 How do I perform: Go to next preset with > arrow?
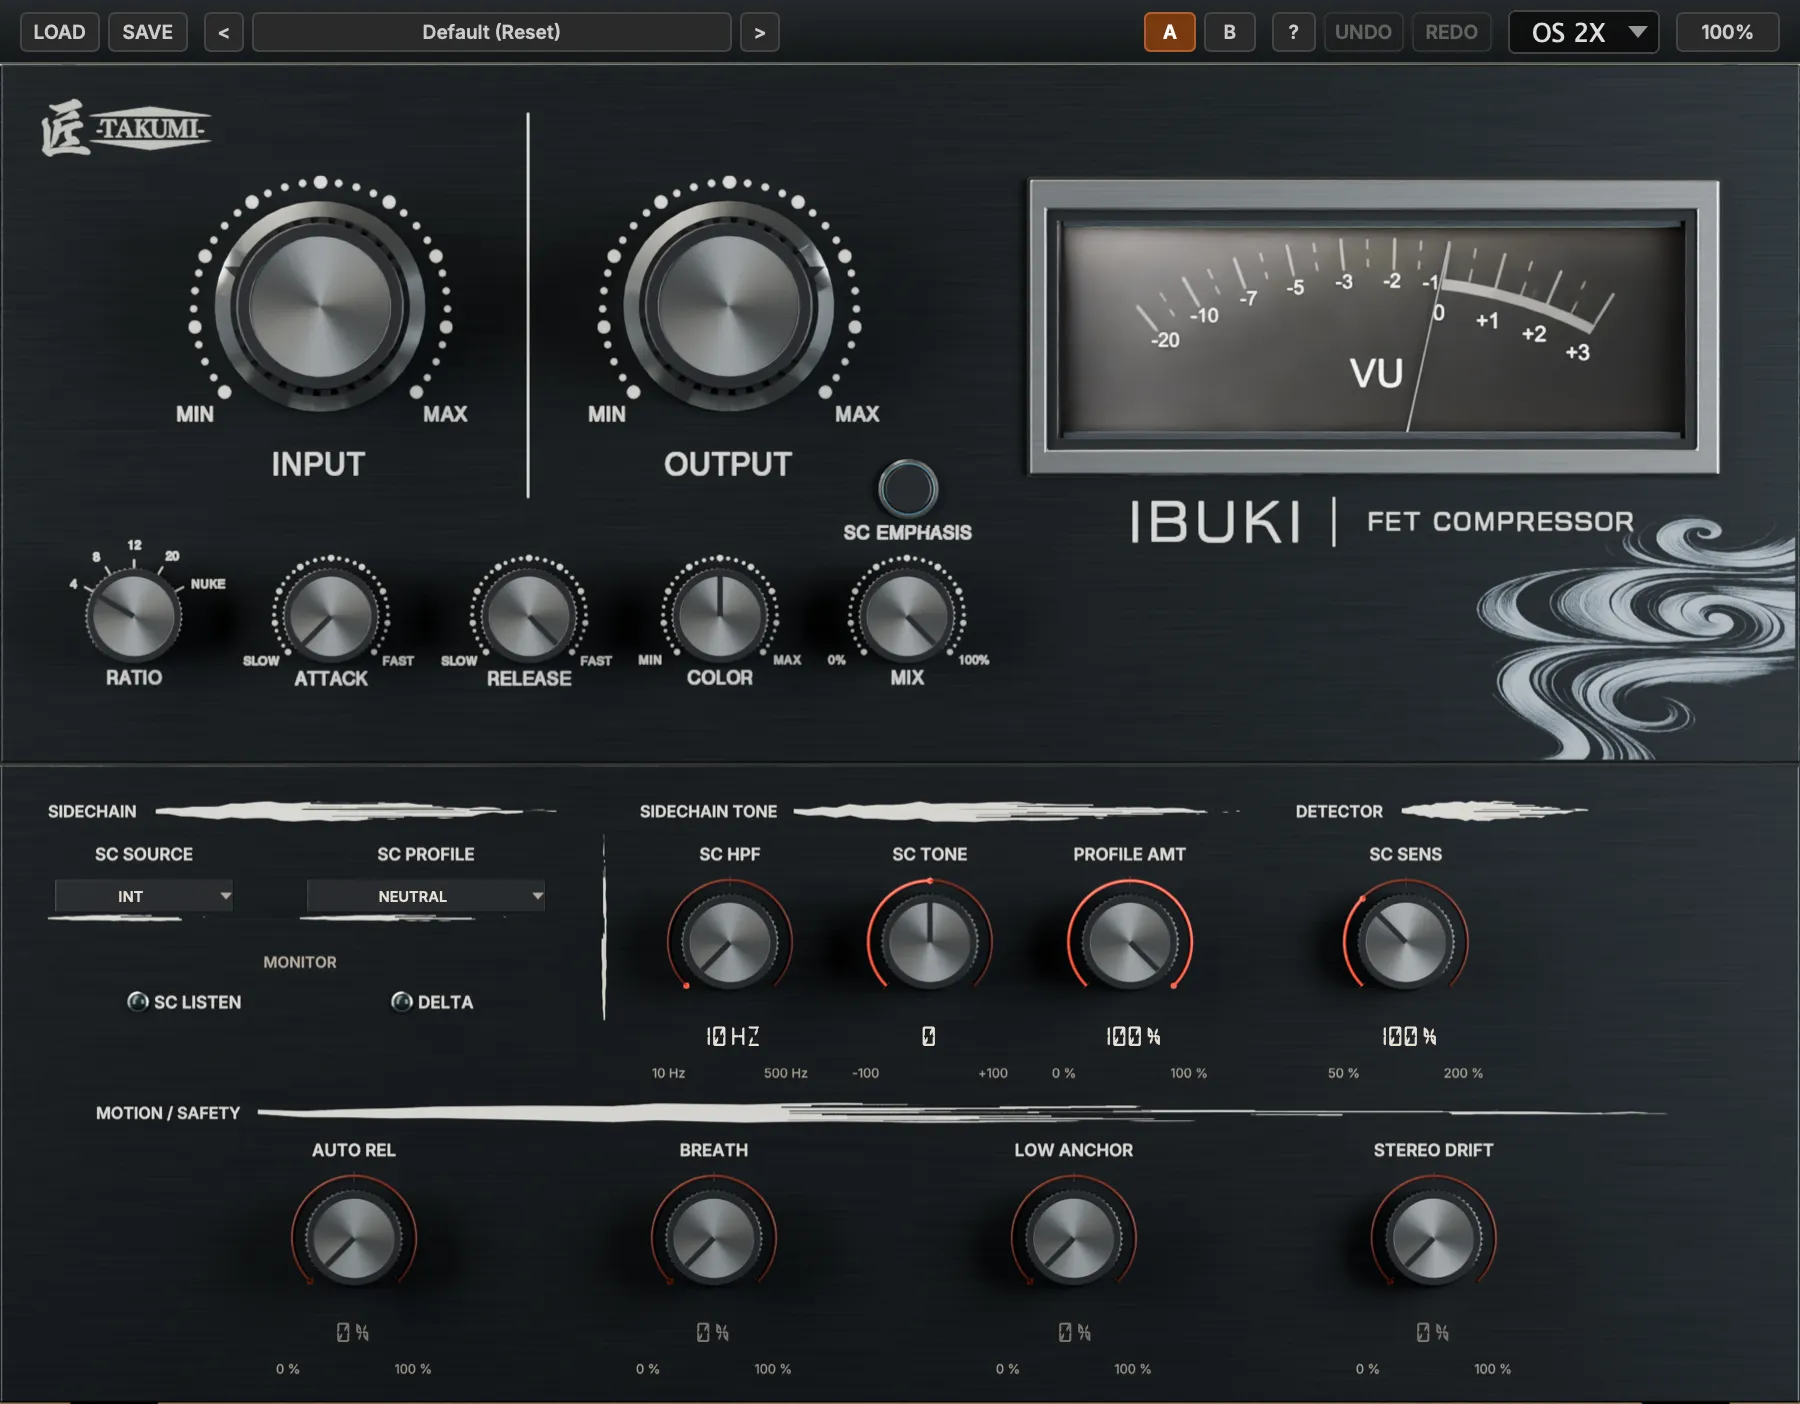759,32
